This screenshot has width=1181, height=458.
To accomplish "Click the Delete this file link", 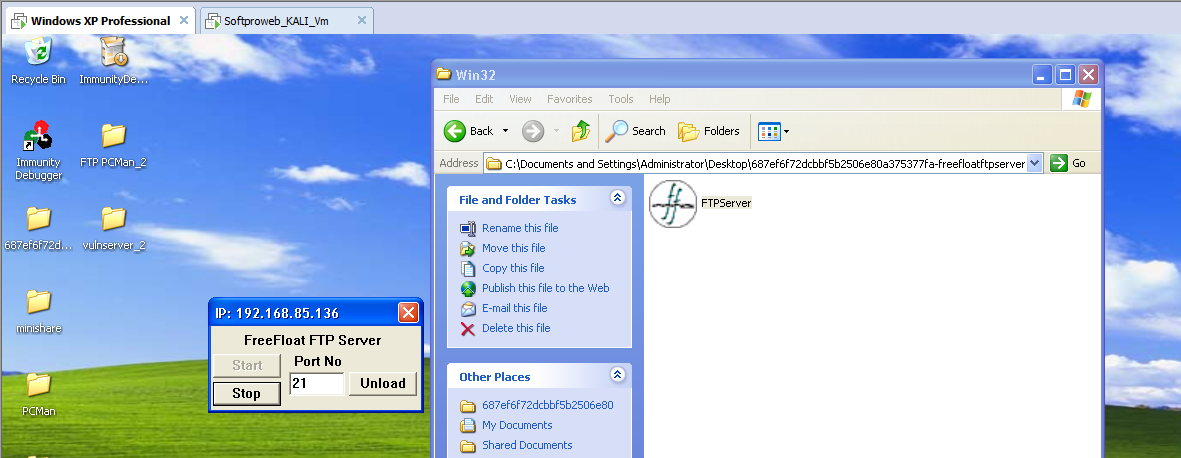I will tap(516, 328).
